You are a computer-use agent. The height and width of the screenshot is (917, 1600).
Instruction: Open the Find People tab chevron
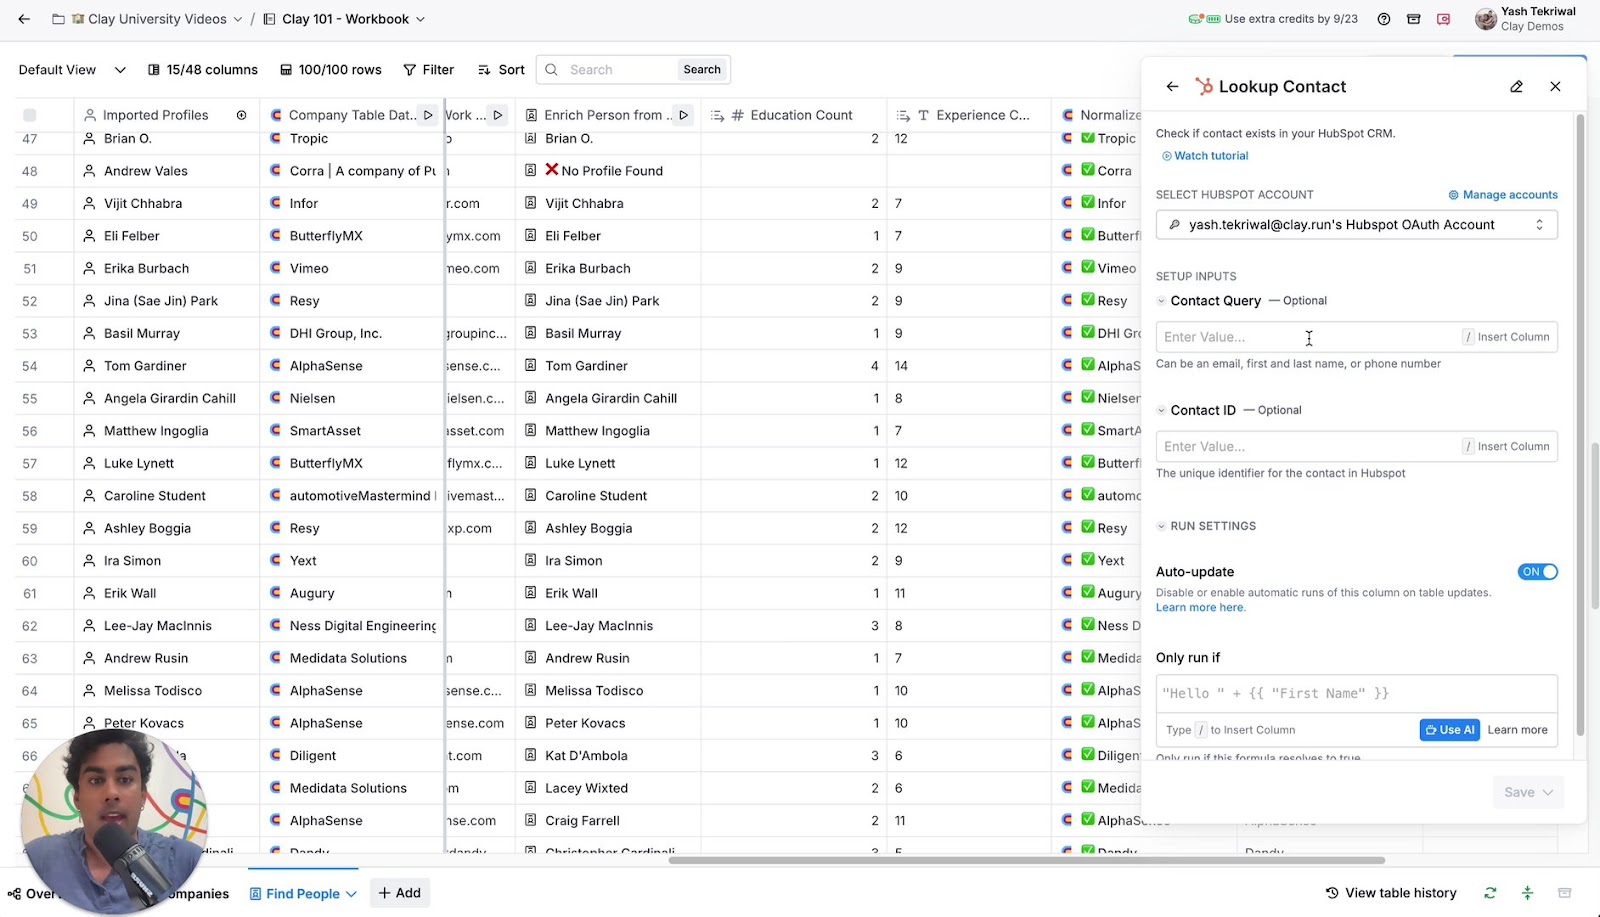coord(351,894)
